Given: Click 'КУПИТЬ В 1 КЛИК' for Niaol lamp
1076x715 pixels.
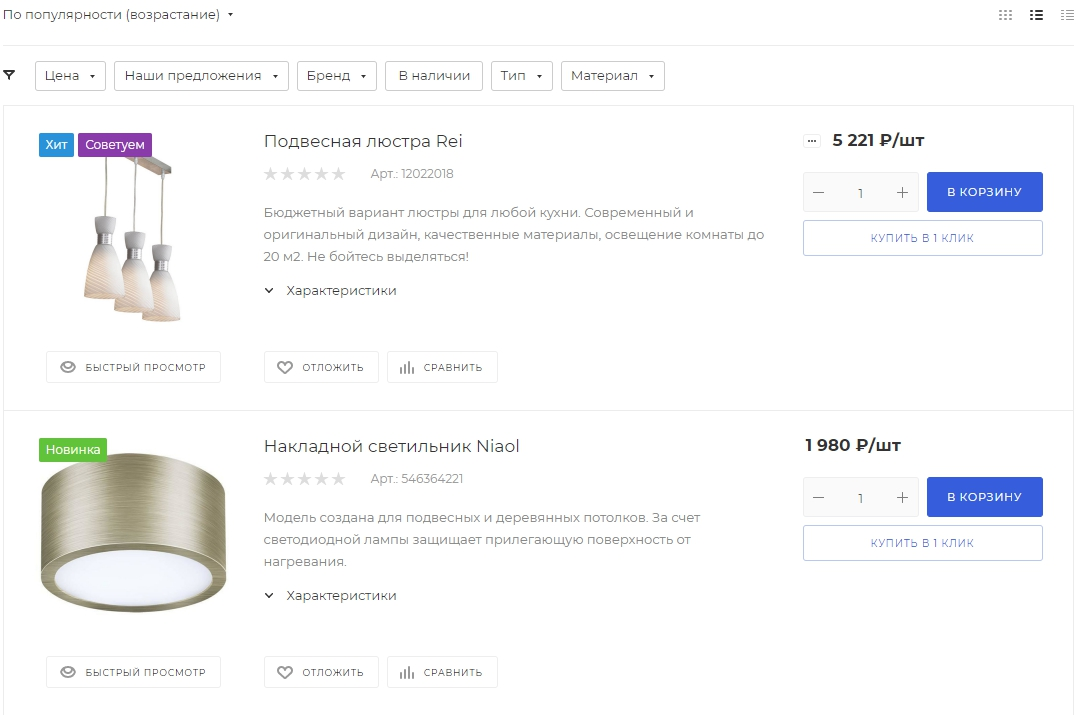Looking at the screenshot, I should (921, 543).
